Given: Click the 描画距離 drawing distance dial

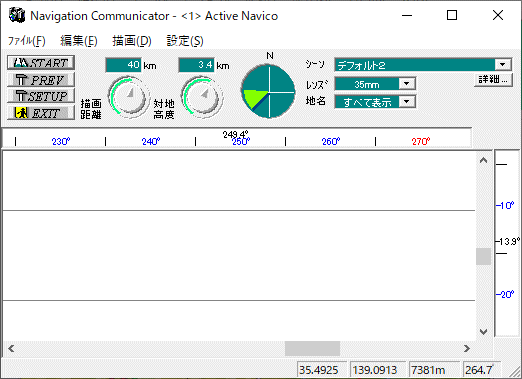Looking at the screenshot, I should (129, 97).
